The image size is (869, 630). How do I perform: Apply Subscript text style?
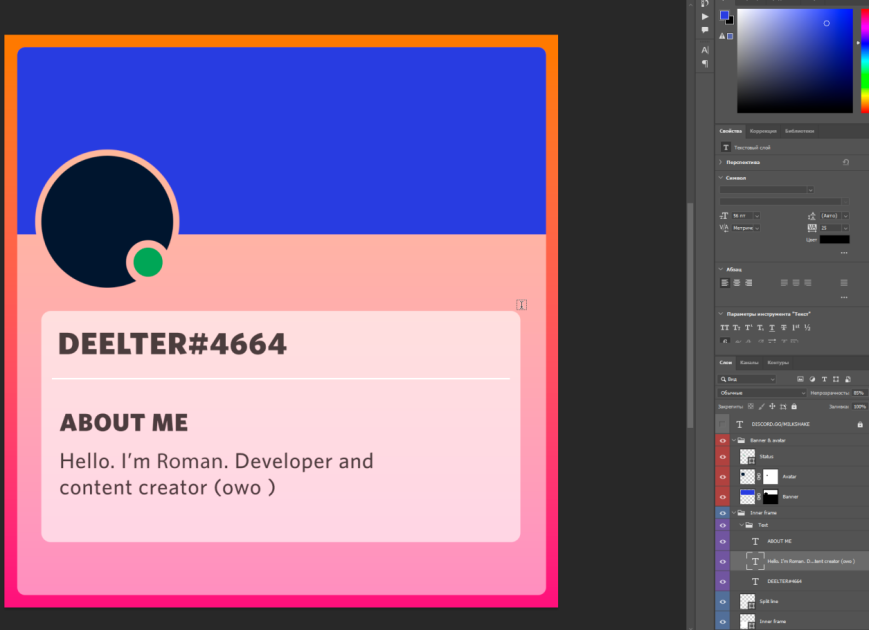pos(760,327)
